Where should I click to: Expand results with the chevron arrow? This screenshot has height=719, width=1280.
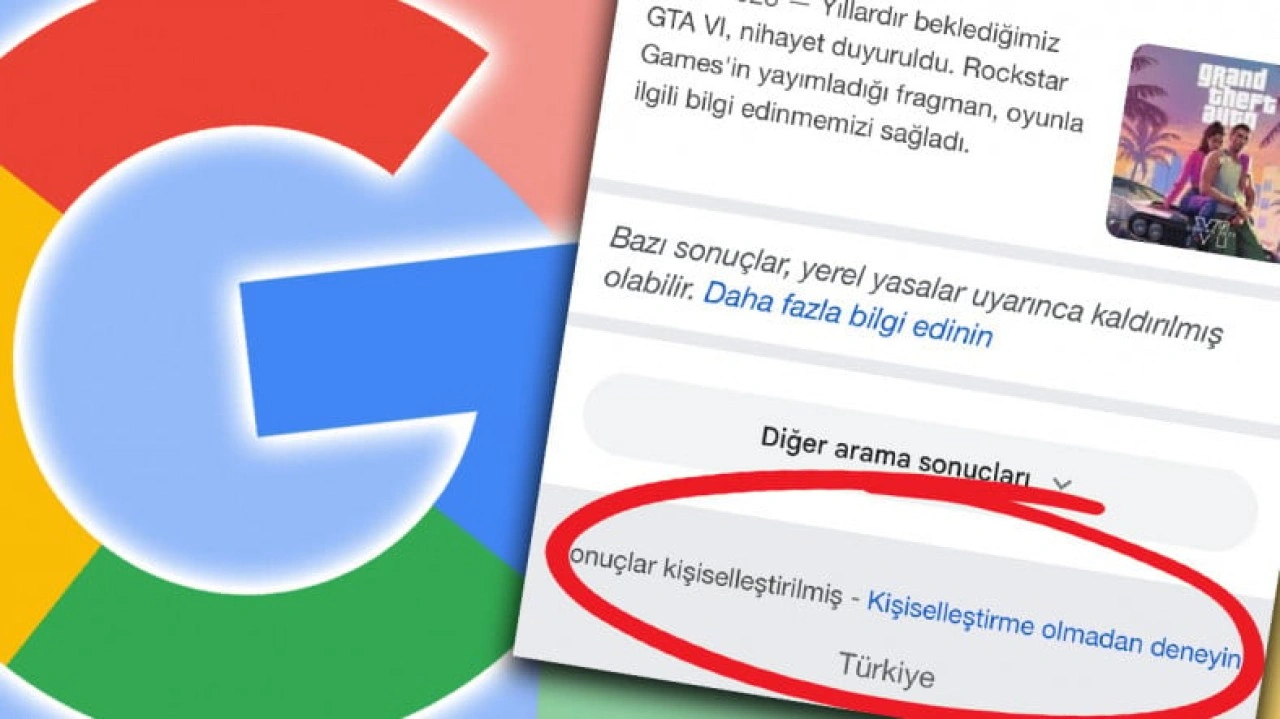[1062, 484]
